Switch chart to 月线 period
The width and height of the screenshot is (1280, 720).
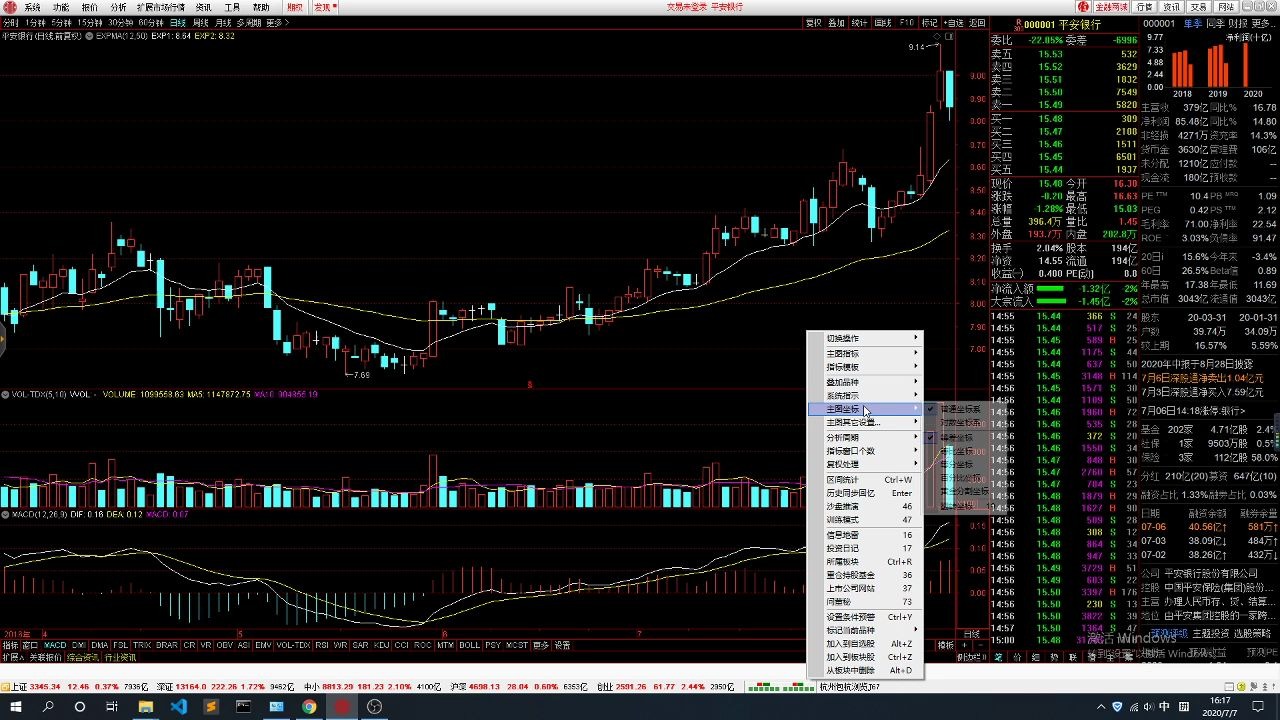click(223, 22)
